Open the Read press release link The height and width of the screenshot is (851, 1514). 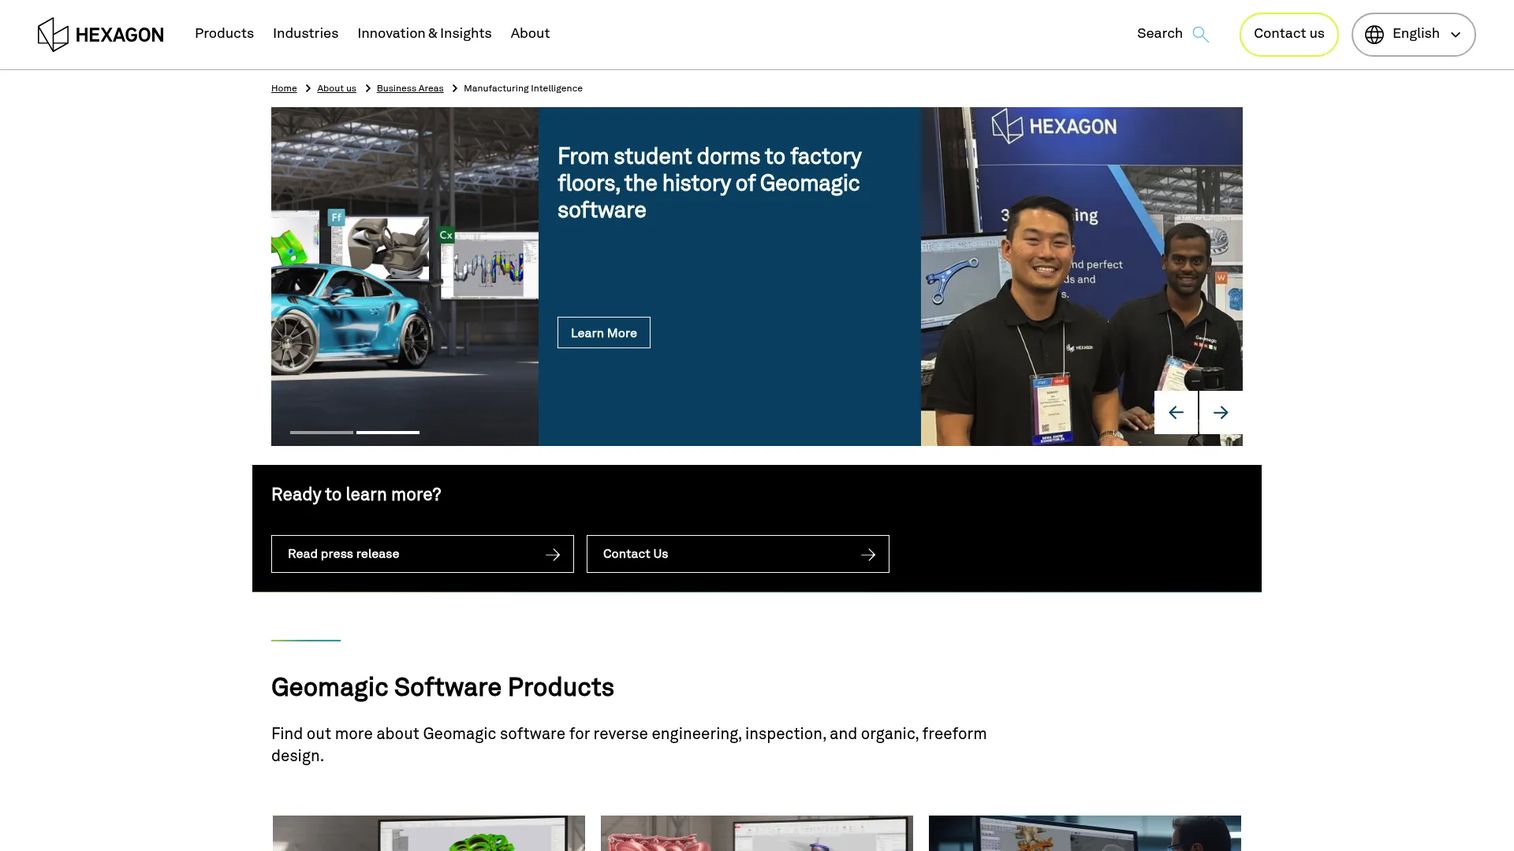pos(422,554)
